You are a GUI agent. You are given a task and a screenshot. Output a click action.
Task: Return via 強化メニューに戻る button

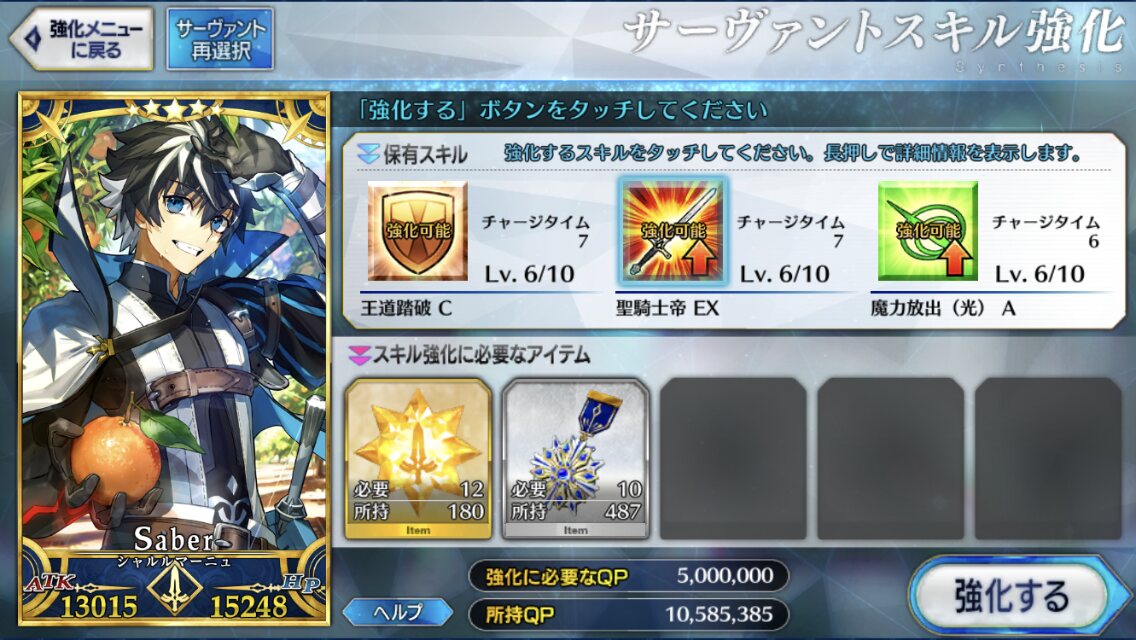pyautogui.click(x=81, y=39)
